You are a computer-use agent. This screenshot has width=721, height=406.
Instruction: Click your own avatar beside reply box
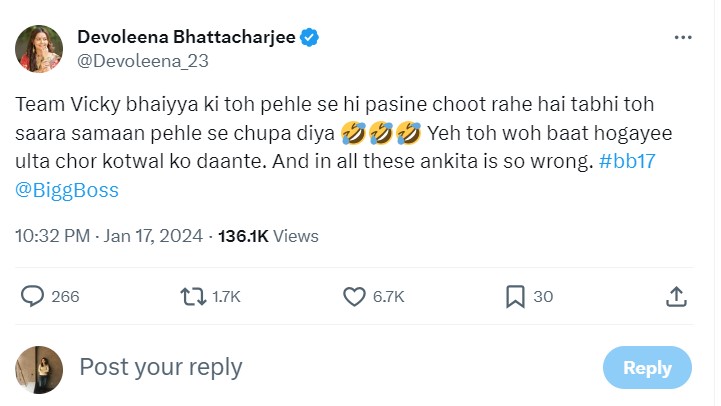coord(39,367)
